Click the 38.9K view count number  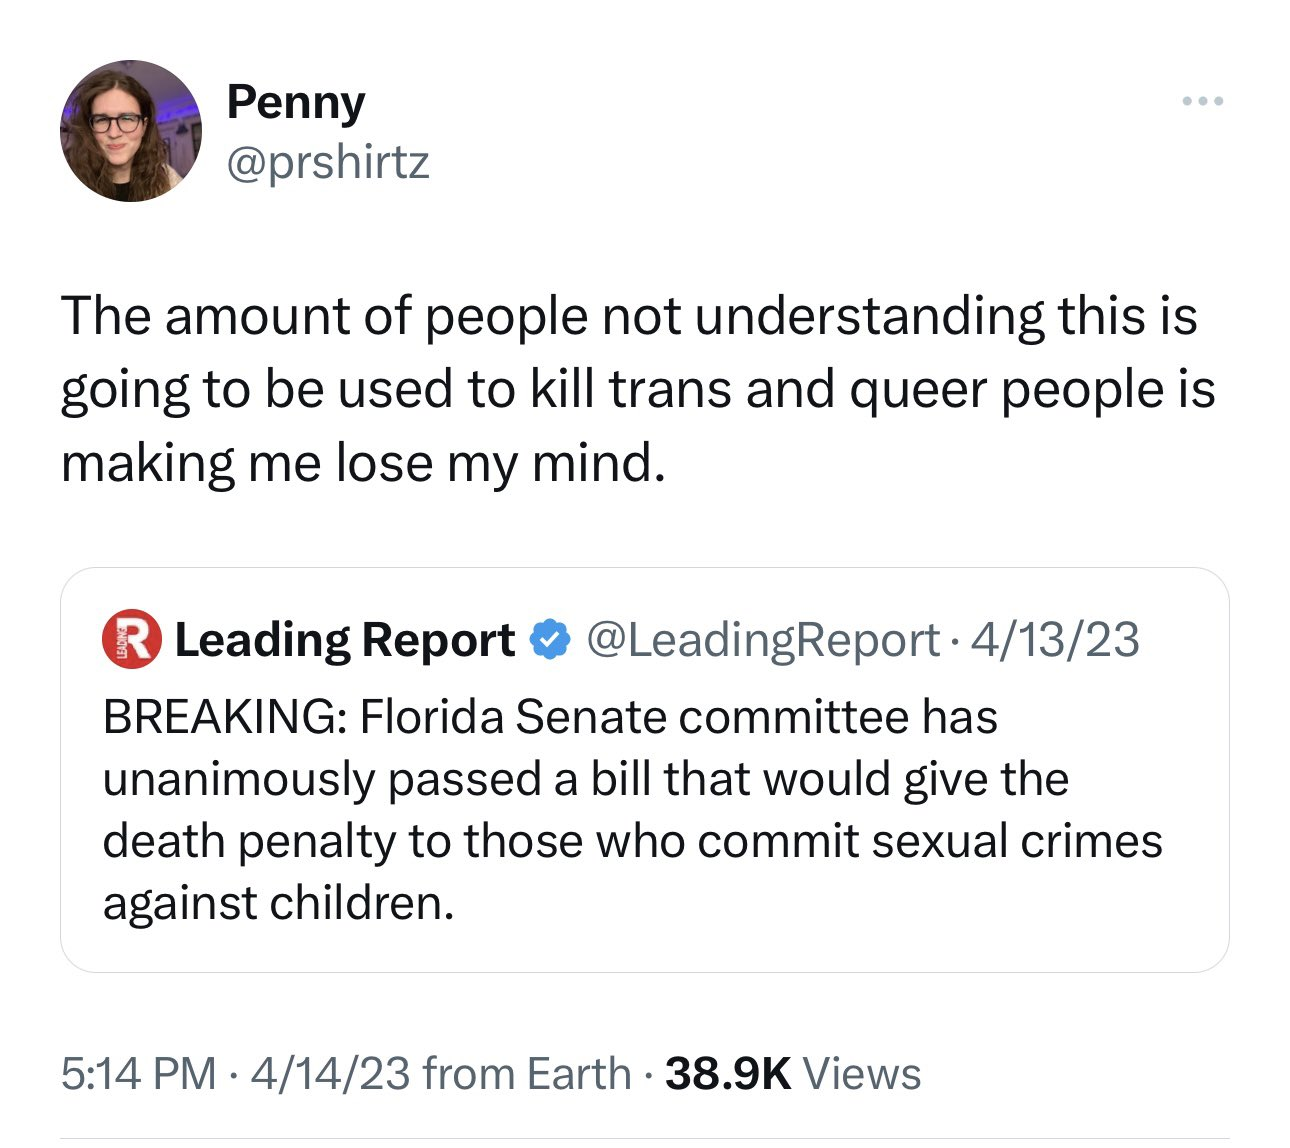click(728, 1074)
